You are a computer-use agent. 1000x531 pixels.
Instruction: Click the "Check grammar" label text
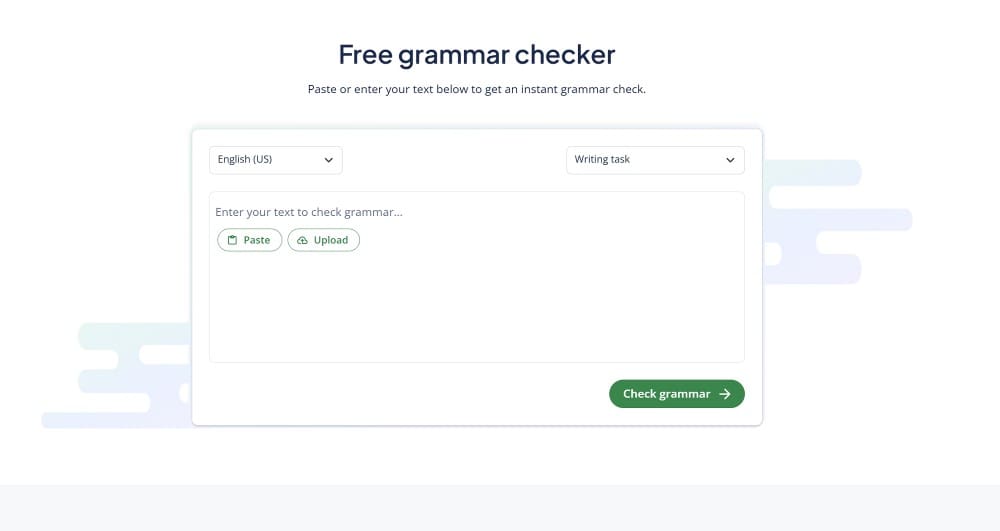(x=666, y=394)
